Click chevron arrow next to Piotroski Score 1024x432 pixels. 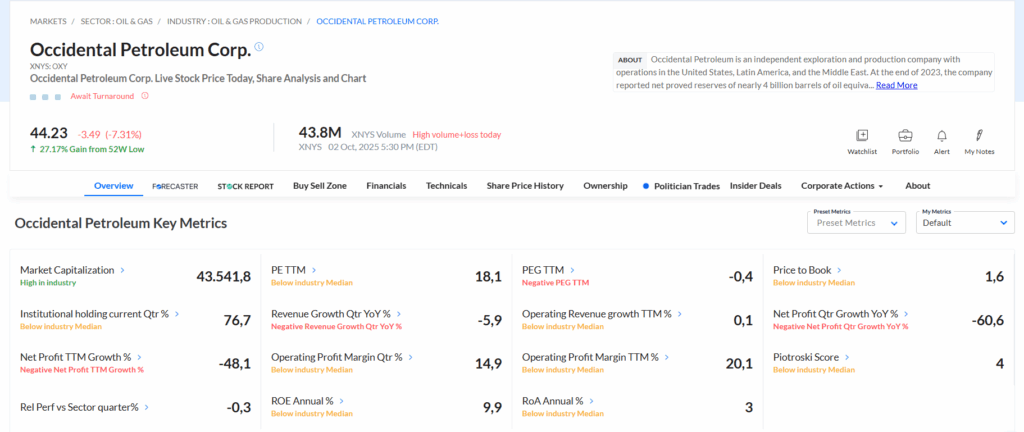tap(848, 357)
